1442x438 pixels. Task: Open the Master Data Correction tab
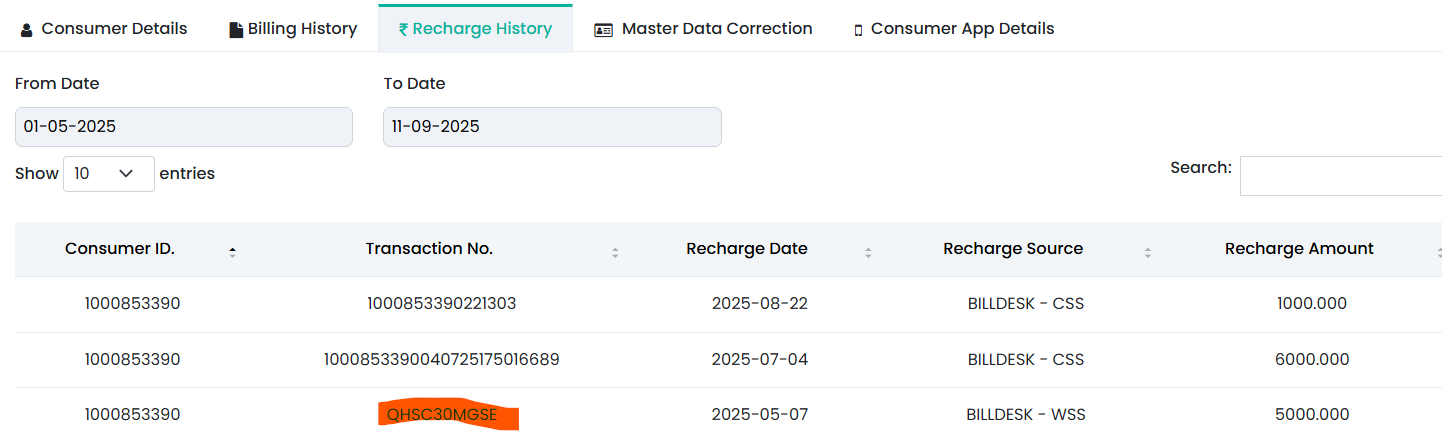(x=716, y=29)
